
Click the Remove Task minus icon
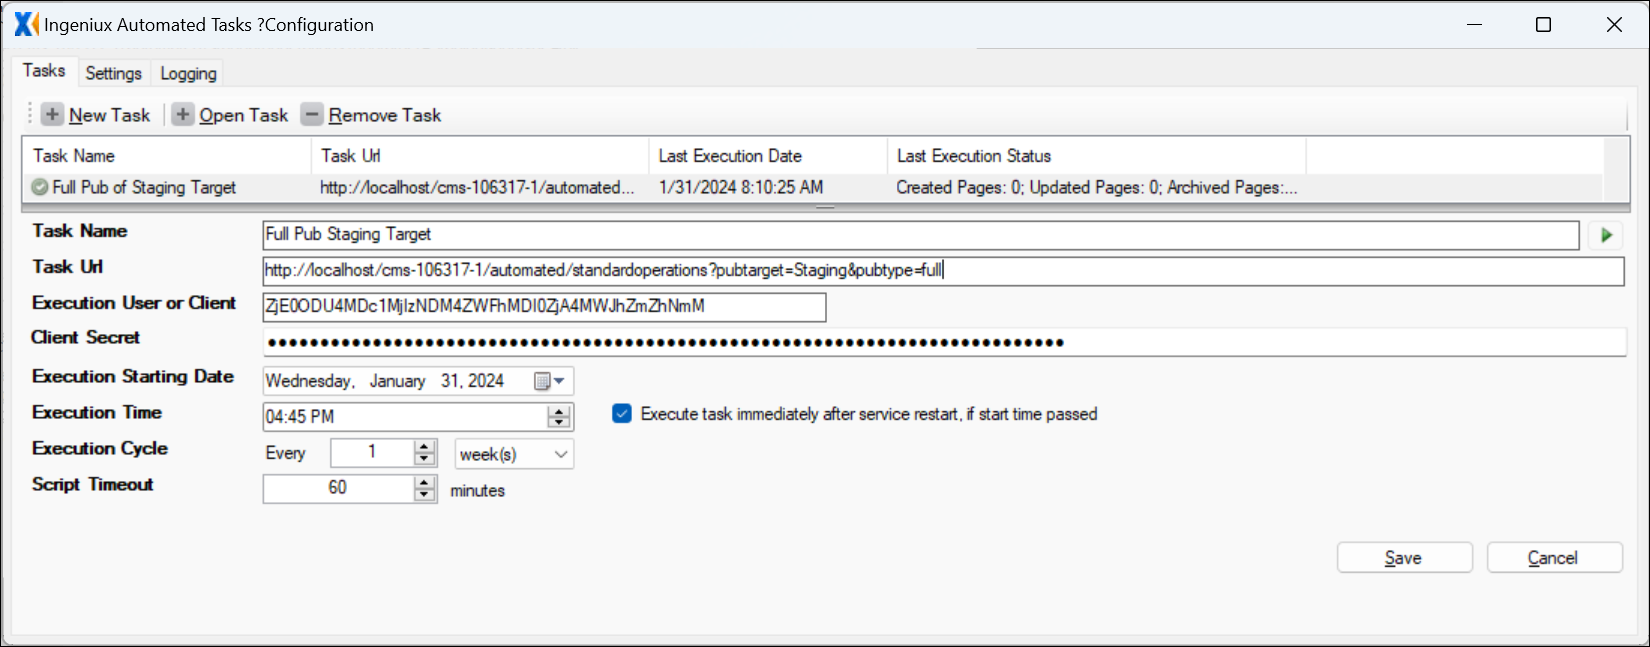pos(313,115)
